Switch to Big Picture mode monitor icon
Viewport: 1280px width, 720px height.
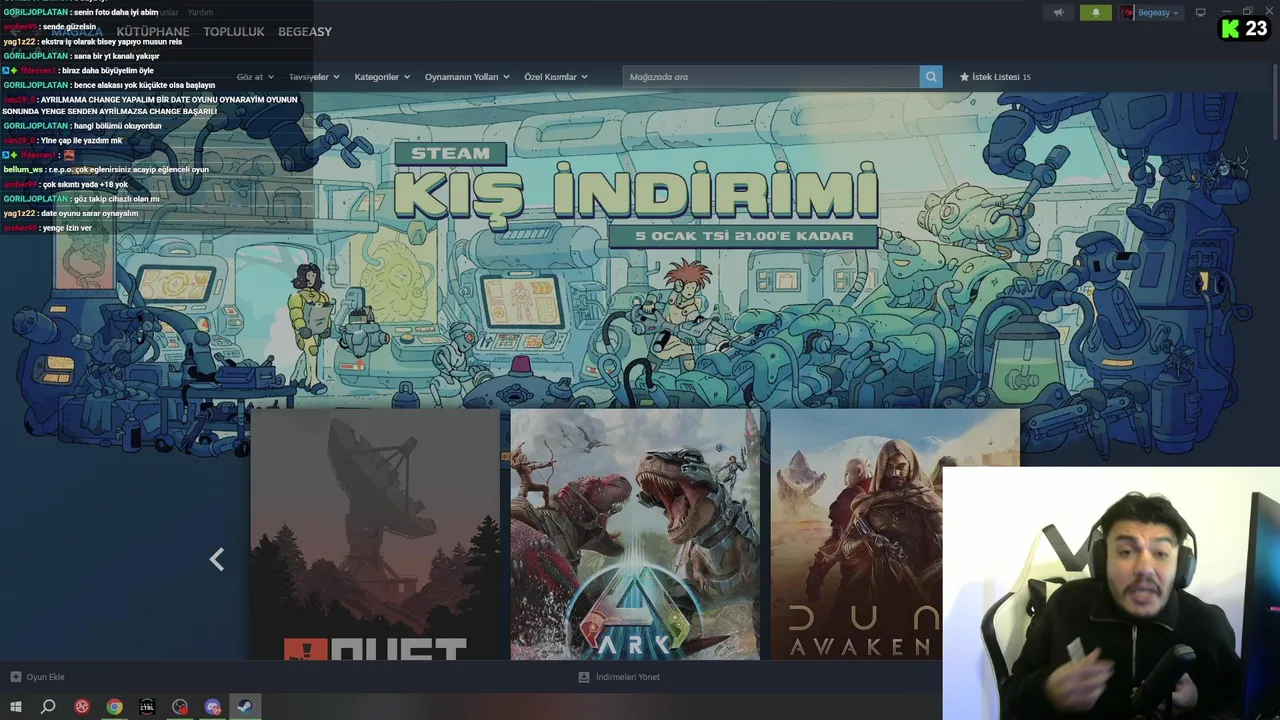coord(1201,13)
